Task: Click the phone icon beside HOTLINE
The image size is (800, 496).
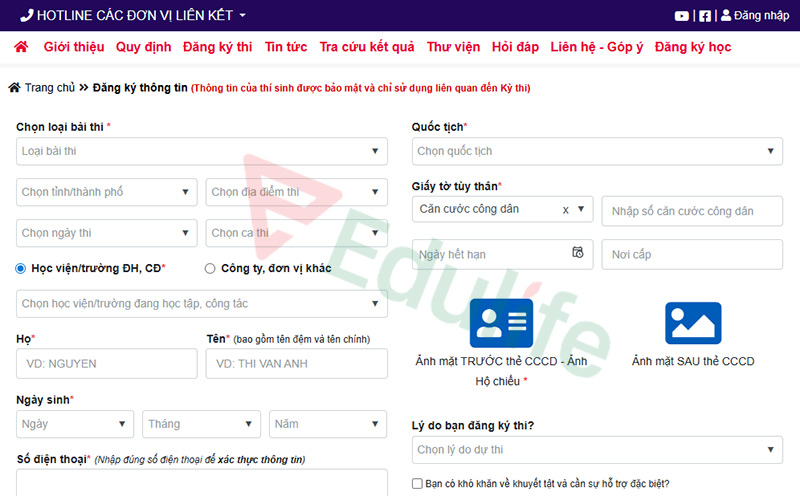Action: (27, 15)
